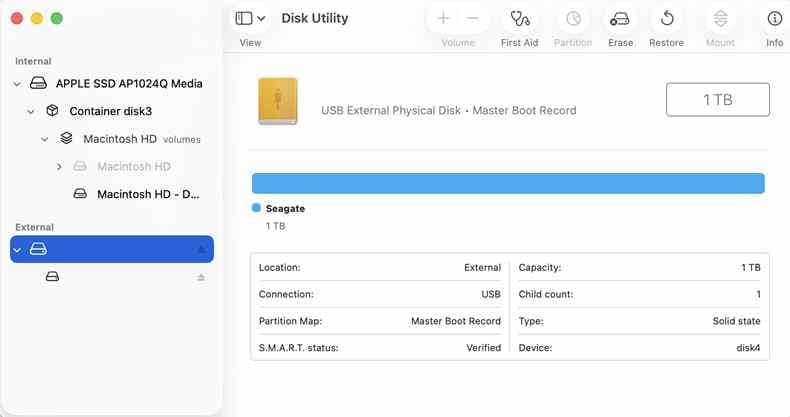The width and height of the screenshot is (790, 417).
Task: Click the blue Seagate legend dot
Action: pyautogui.click(x=256, y=207)
